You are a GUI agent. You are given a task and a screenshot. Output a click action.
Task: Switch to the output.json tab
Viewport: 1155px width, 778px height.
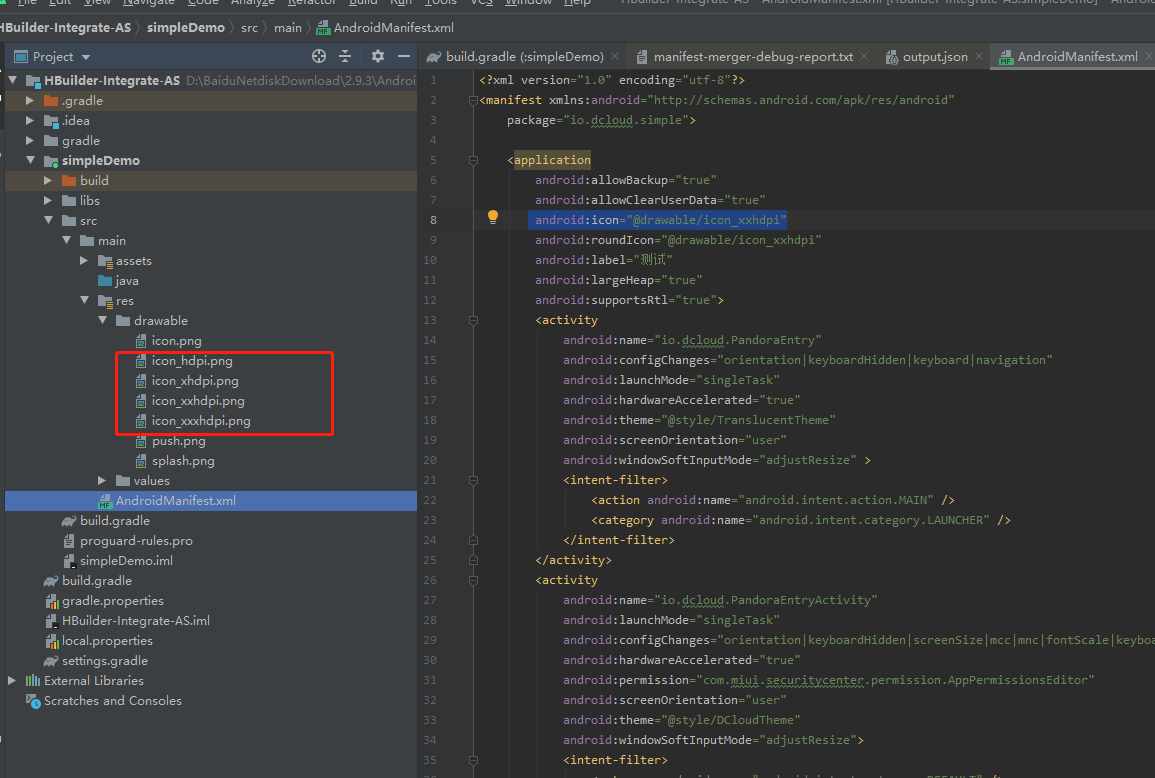[934, 57]
